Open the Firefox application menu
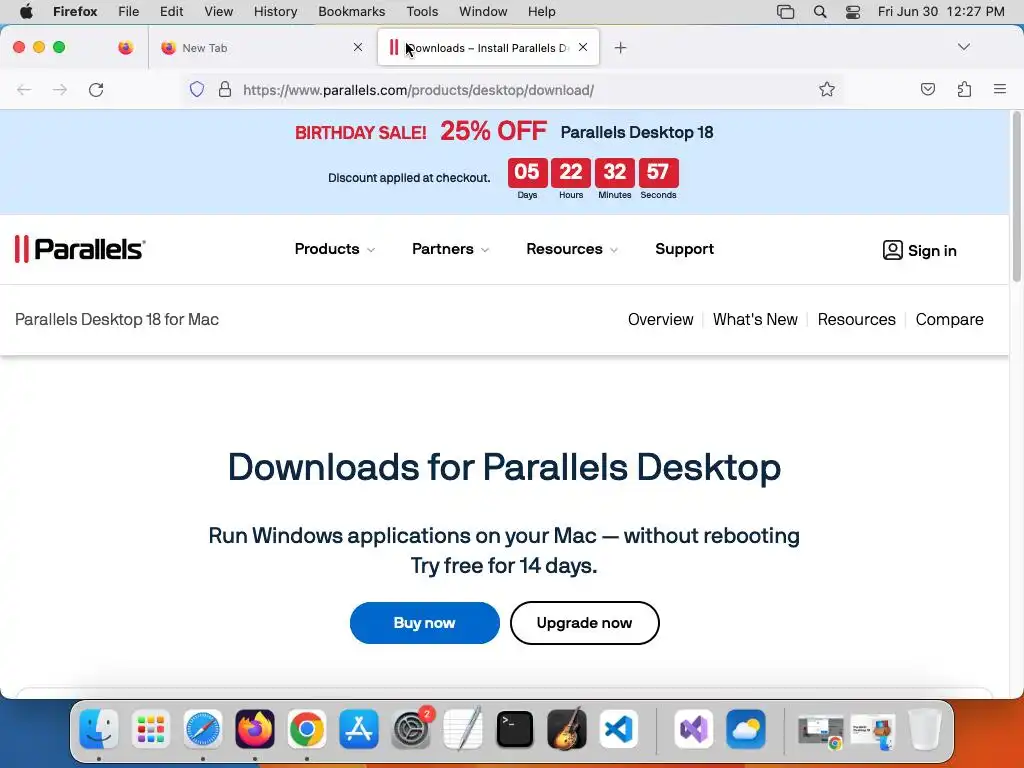The width and height of the screenshot is (1024, 768). (x=75, y=12)
